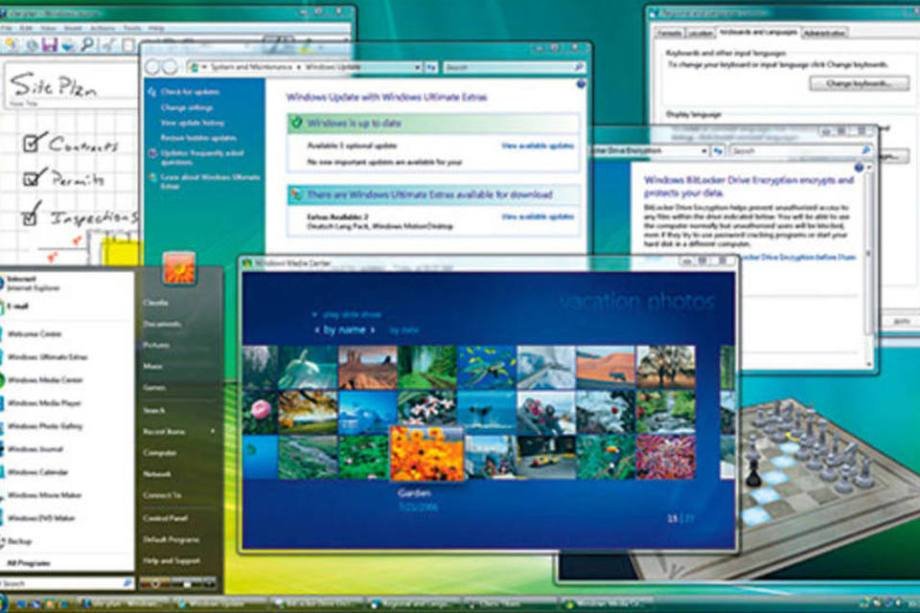Click the right arrow beside by name
The width and height of the screenshot is (920, 613).
coord(372,330)
